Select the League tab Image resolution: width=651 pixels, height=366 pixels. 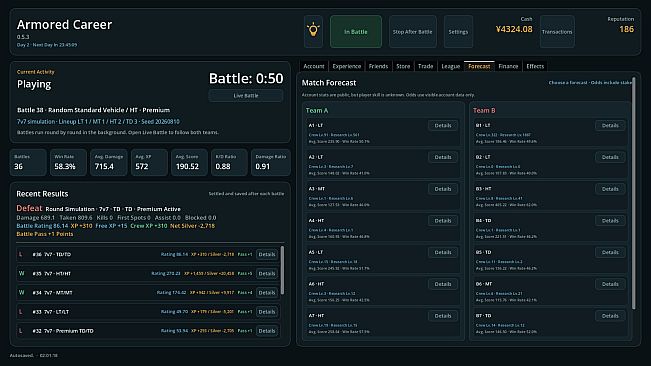450,66
